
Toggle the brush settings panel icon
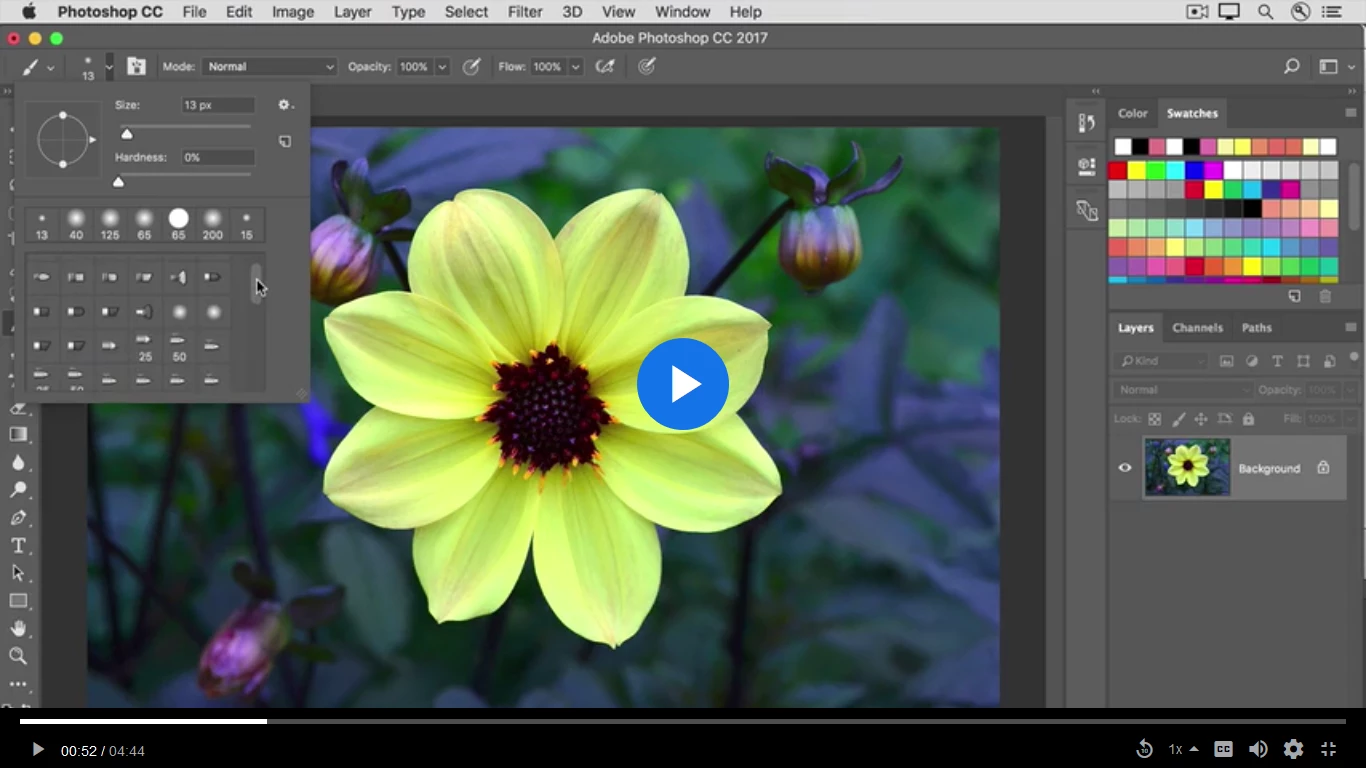(137, 67)
